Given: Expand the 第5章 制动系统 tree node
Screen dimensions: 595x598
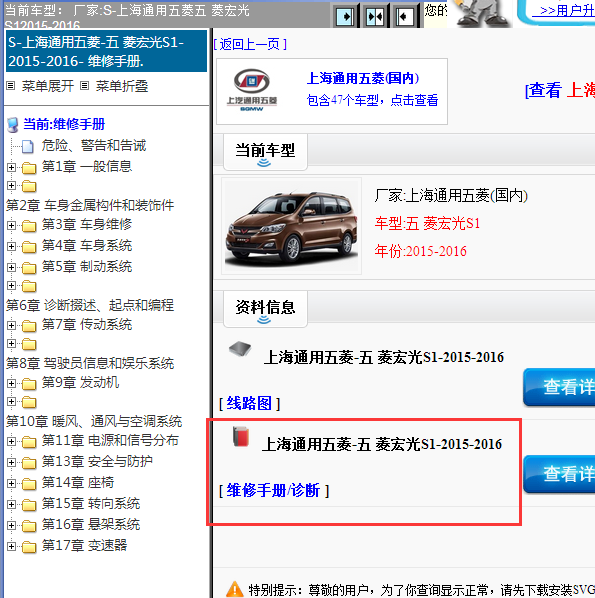Looking at the screenshot, I should (x=11, y=267).
